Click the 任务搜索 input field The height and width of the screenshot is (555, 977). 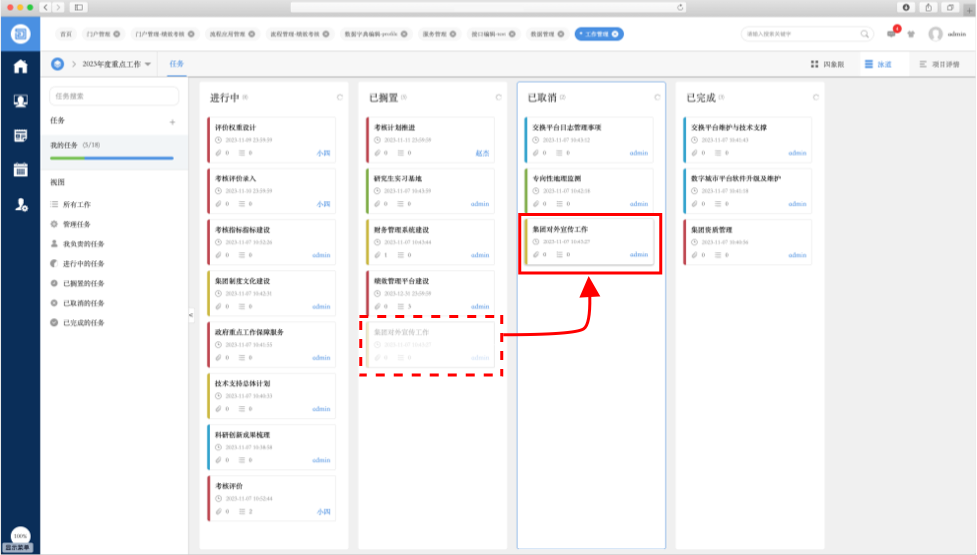pyautogui.click(x=114, y=96)
